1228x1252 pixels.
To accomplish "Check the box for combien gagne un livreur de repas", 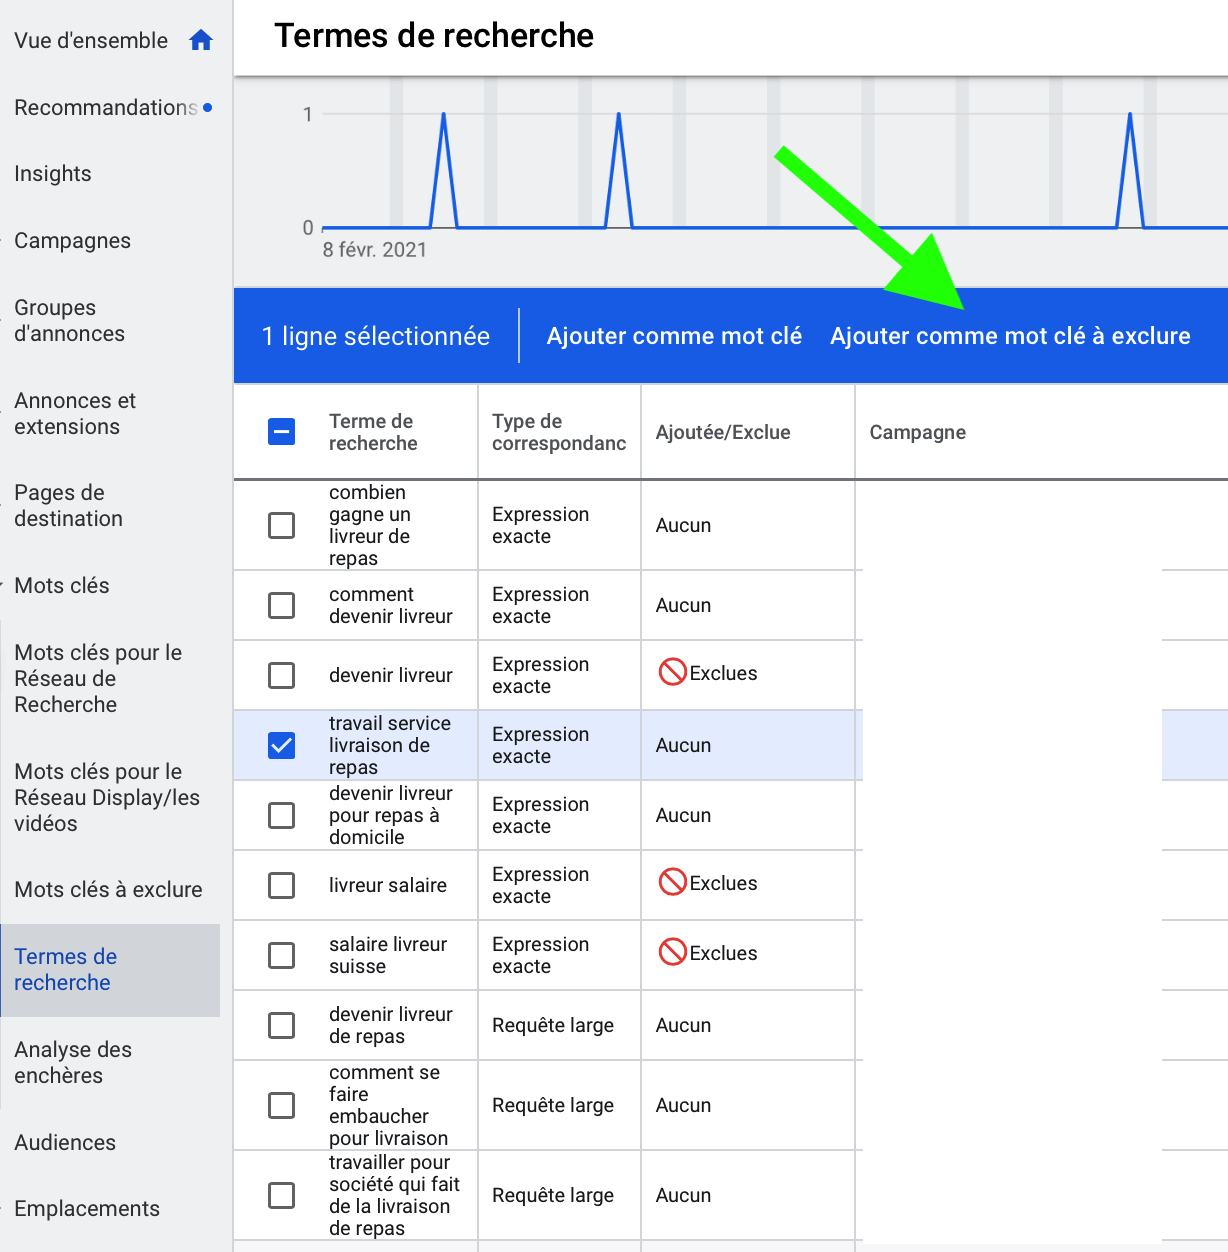I will (282, 525).
